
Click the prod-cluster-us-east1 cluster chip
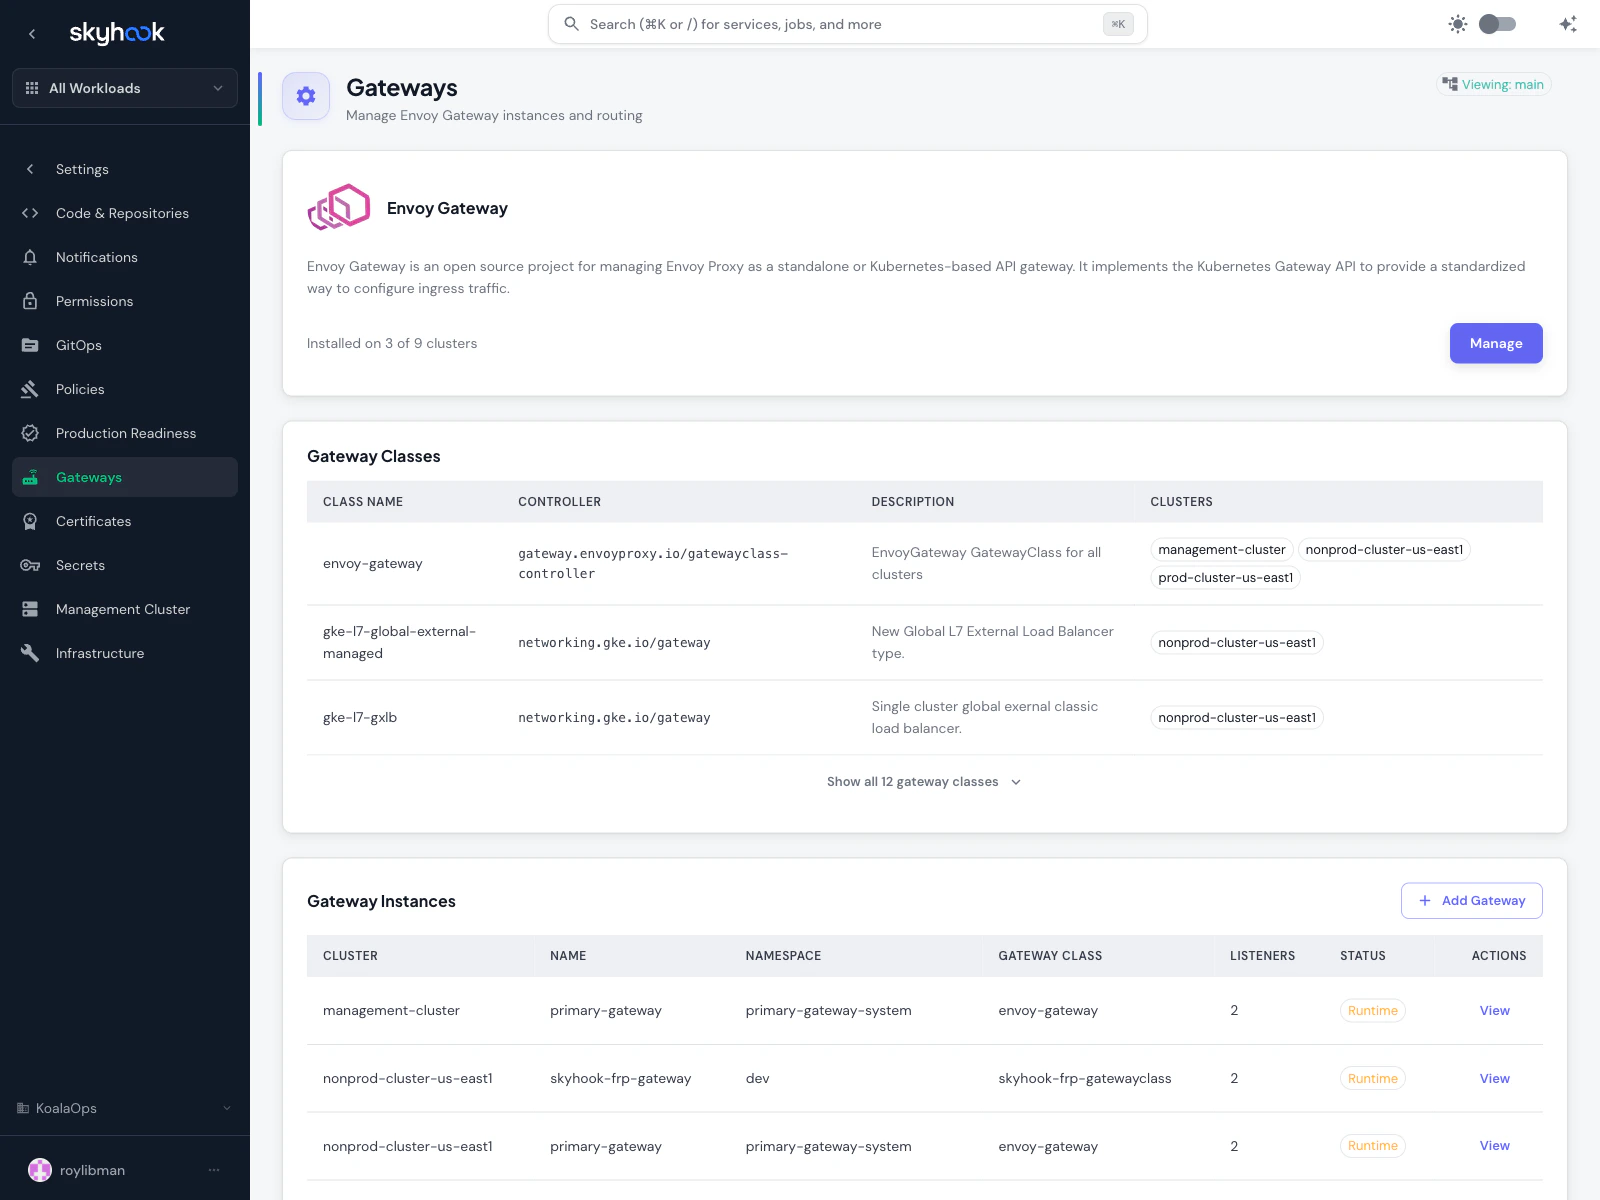coord(1225,578)
